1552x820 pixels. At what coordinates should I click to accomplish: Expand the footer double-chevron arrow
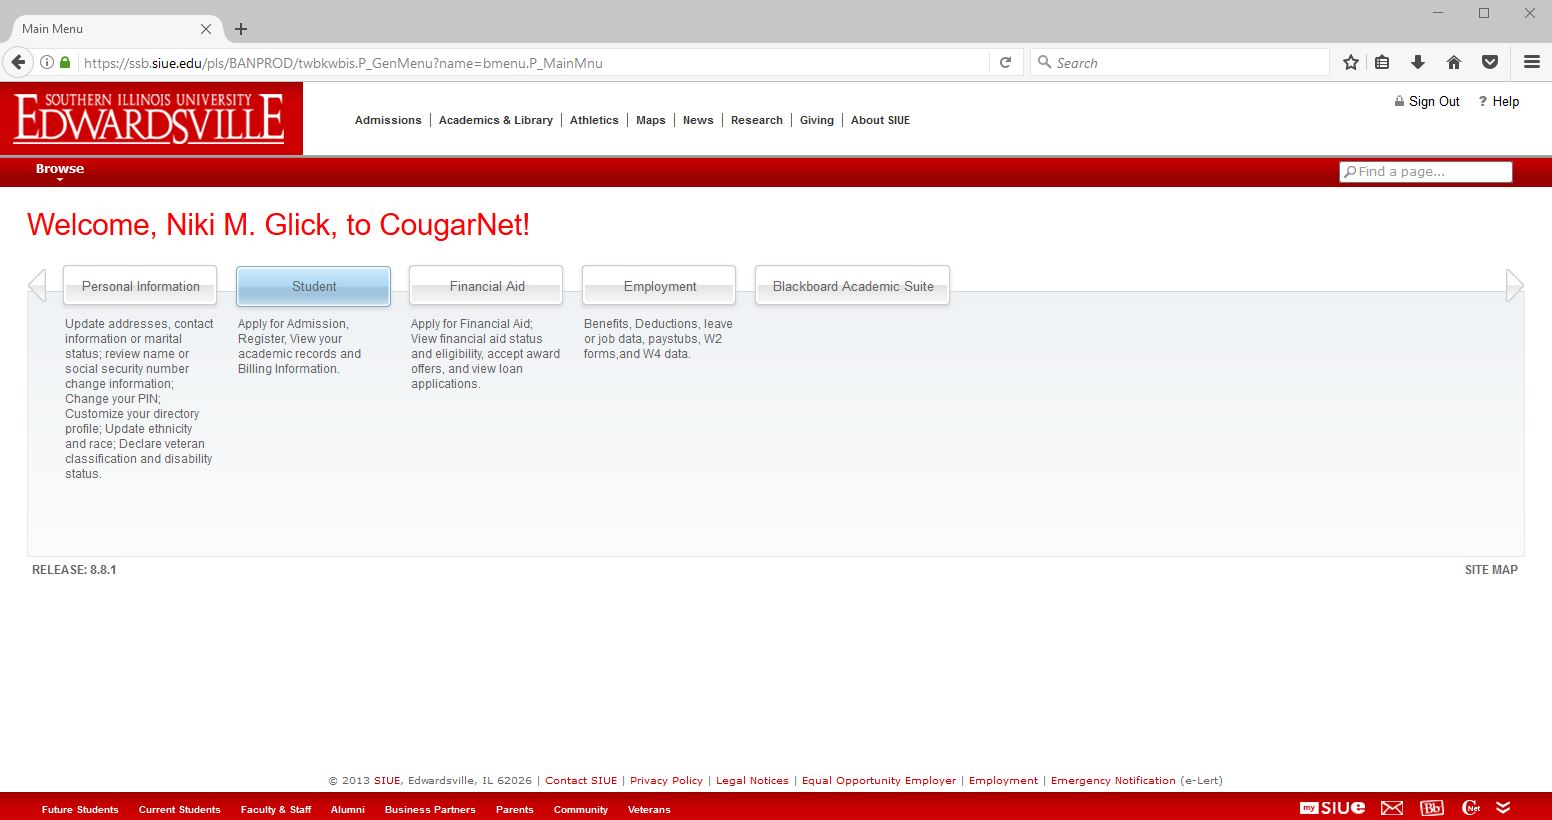point(1503,808)
